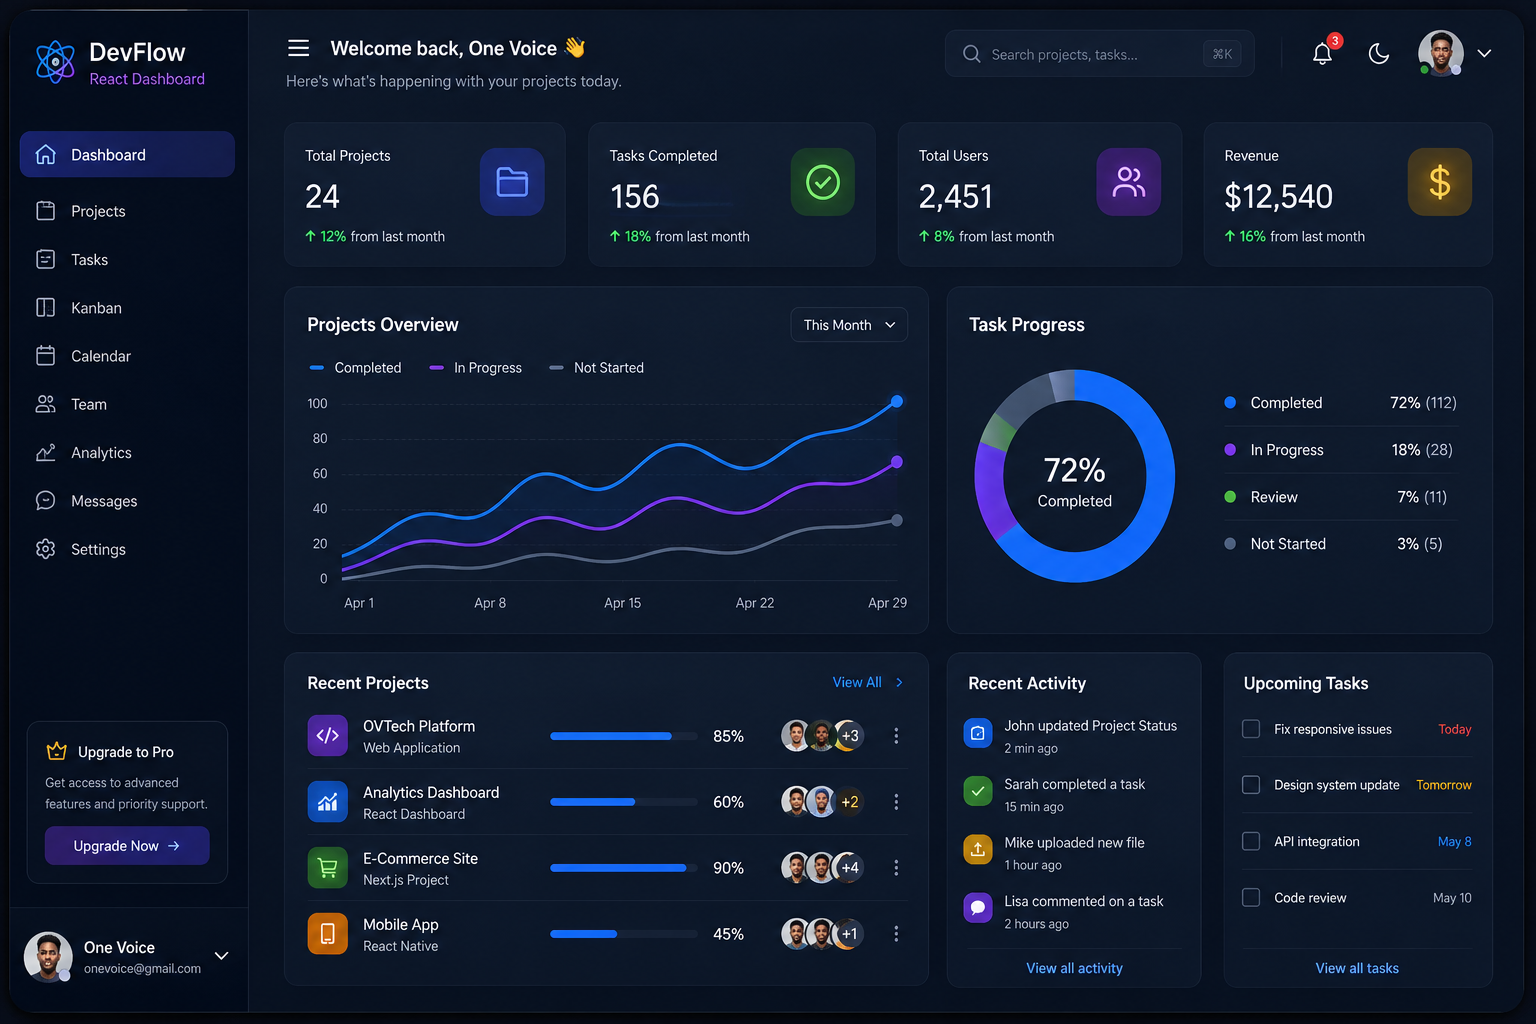Expand the header profile dropdown chevron
Viewport: 1536px width, 1024px height.
[x=1484, y=54]
